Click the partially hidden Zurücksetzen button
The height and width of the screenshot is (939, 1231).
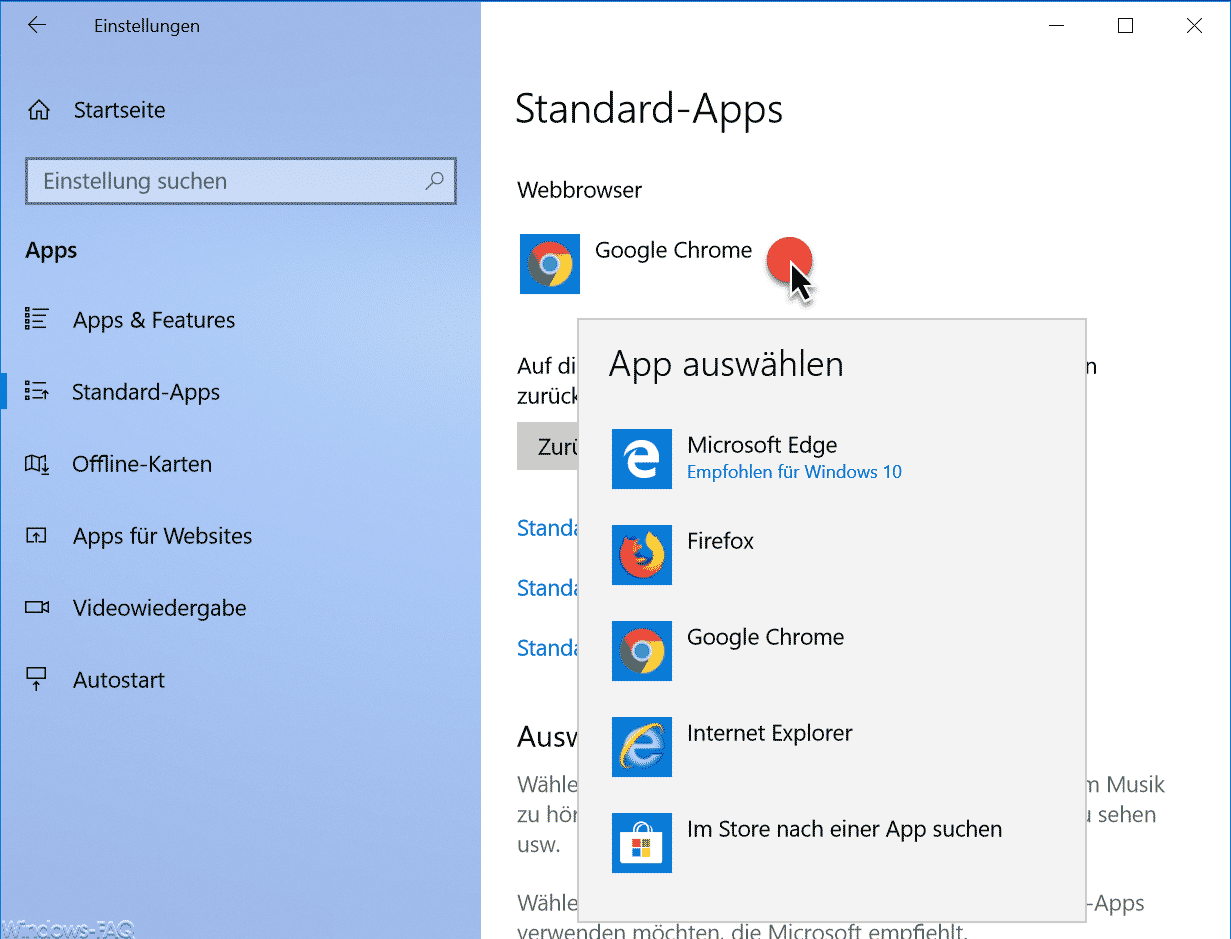pos(547,447)
